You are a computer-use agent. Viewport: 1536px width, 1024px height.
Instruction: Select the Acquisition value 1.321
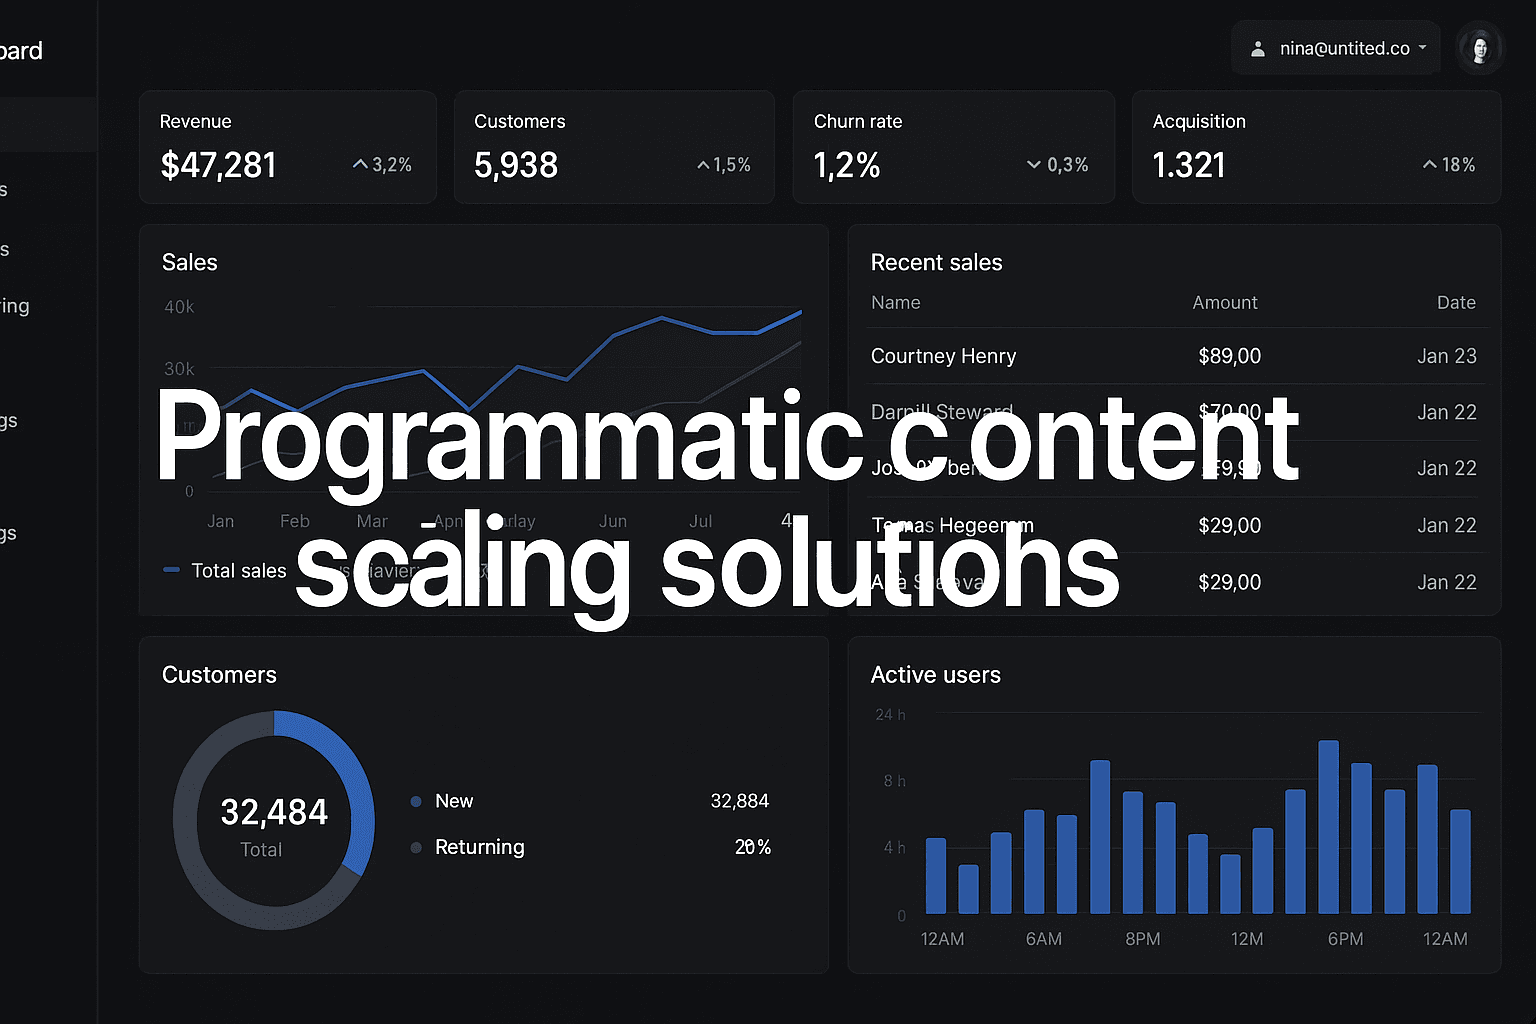pyautogui.click(x=1189, y=165)
